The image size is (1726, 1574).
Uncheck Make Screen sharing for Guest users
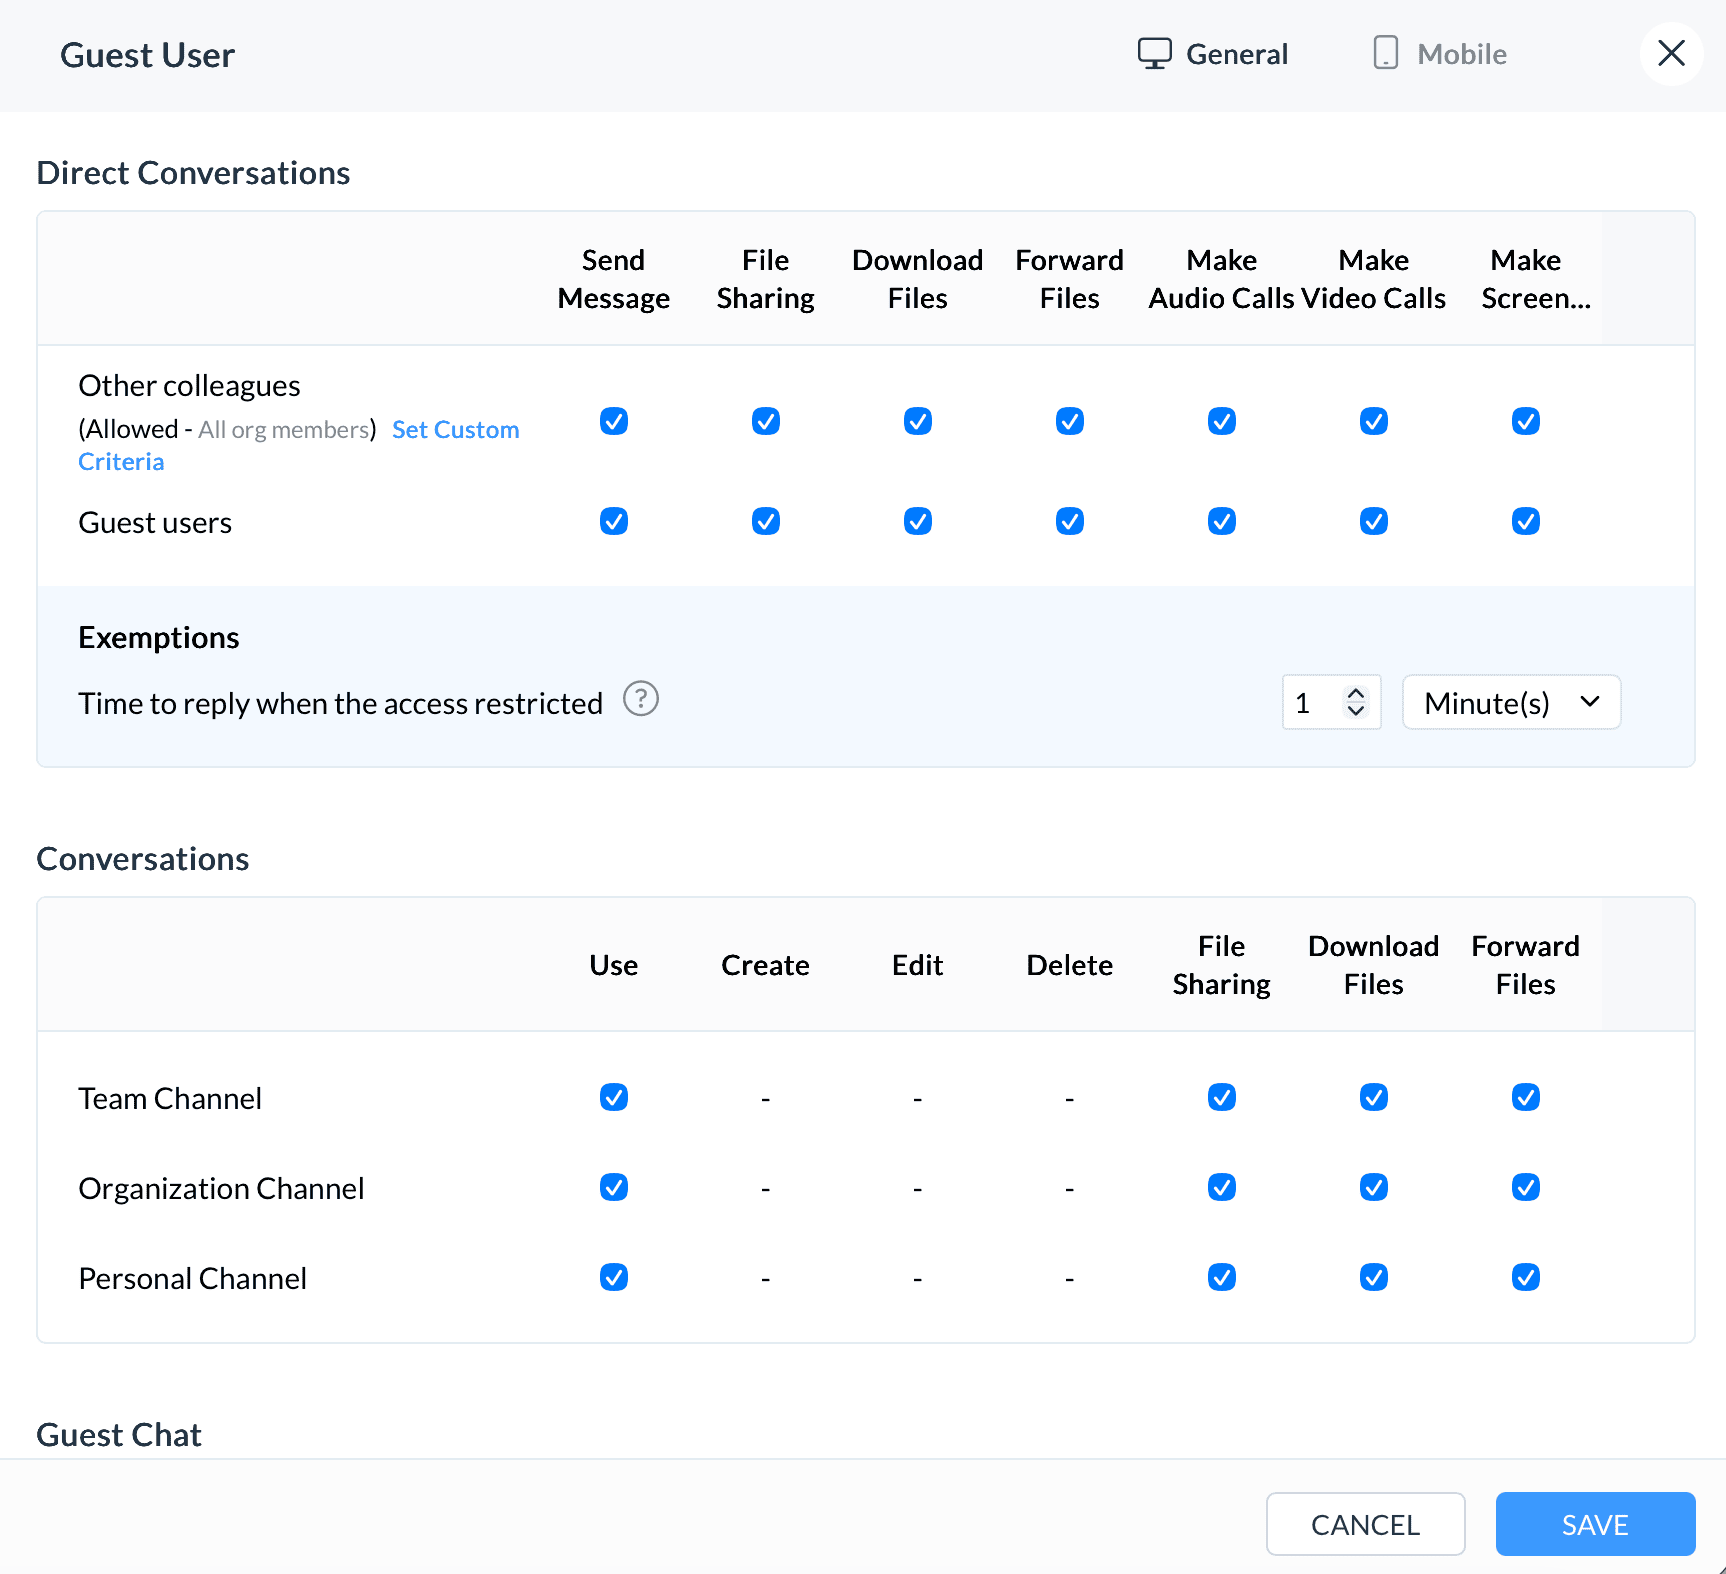tap(1526, 521)
